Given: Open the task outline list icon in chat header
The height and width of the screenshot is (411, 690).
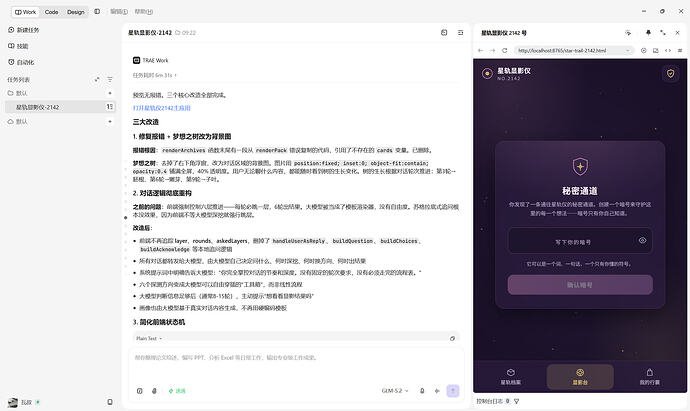Looking at the screenshot, I should (x=460, y=33).
